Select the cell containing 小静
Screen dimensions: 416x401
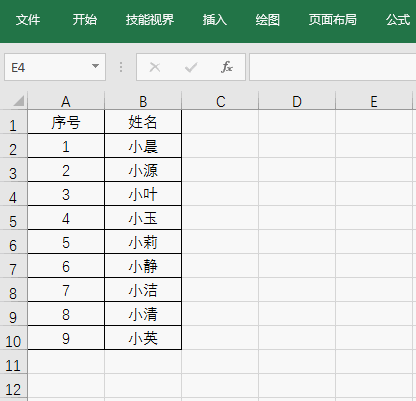coord(143,266)
